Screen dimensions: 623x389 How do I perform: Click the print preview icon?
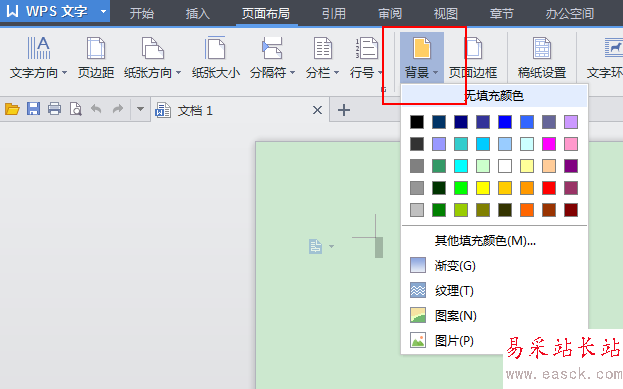point(75,108)
